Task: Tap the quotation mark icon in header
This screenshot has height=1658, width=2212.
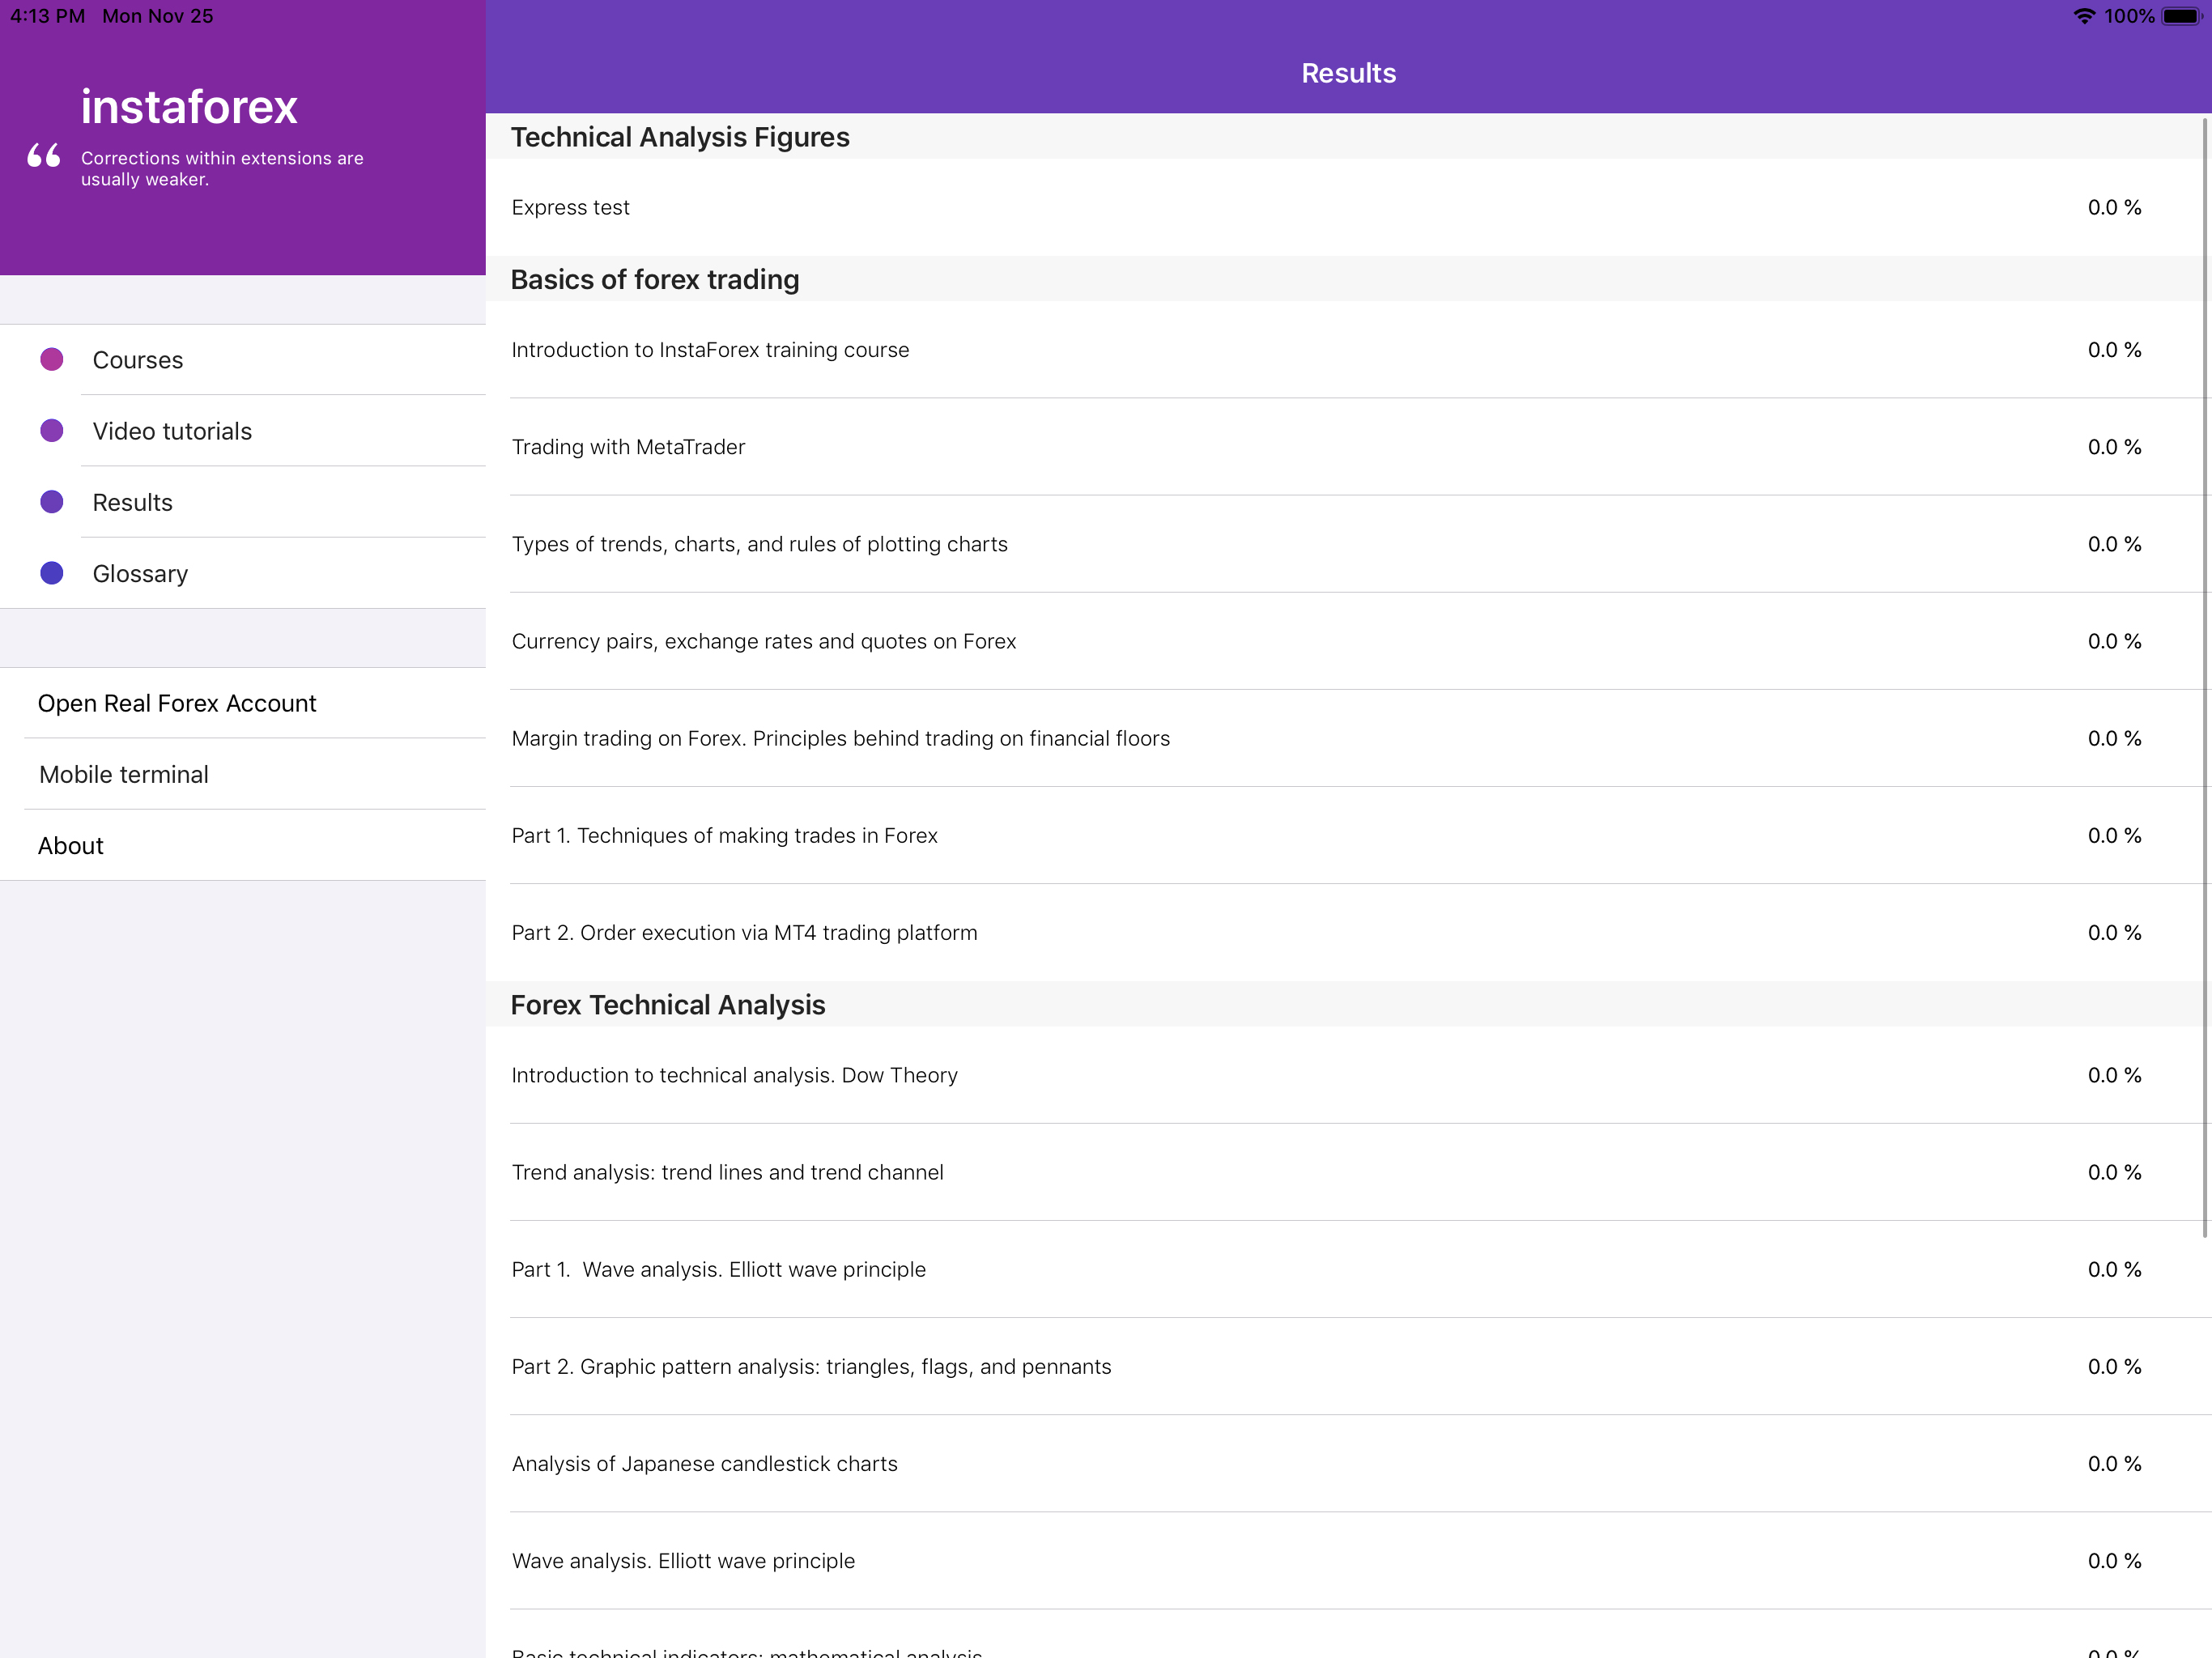Action: point(44,156)
